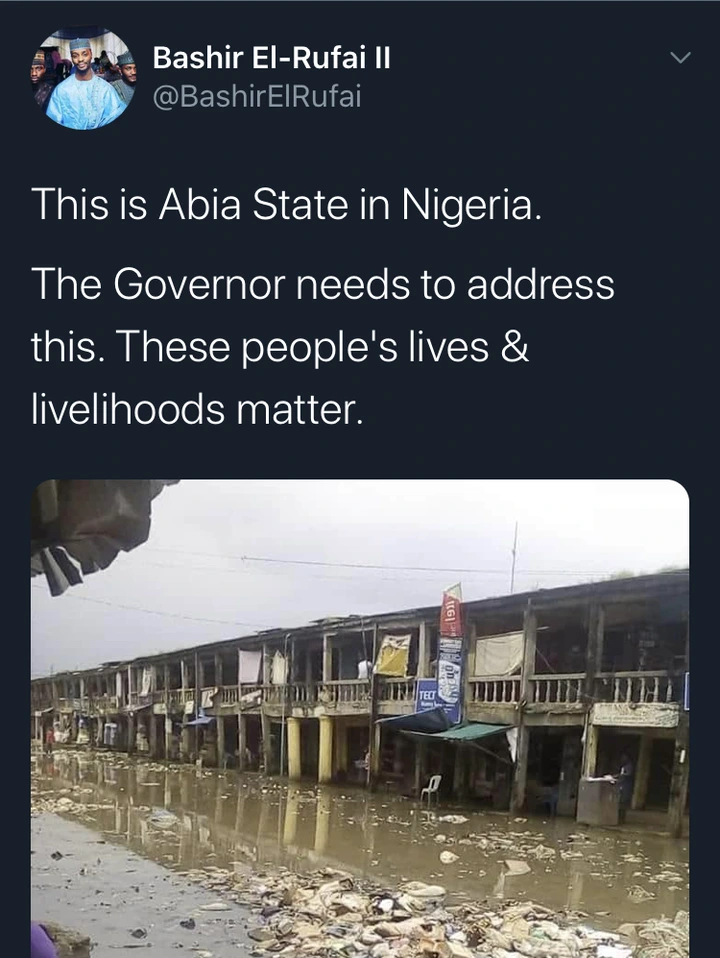
Task: Tap the man in blue in the avatar
Action: click(84, 89)
